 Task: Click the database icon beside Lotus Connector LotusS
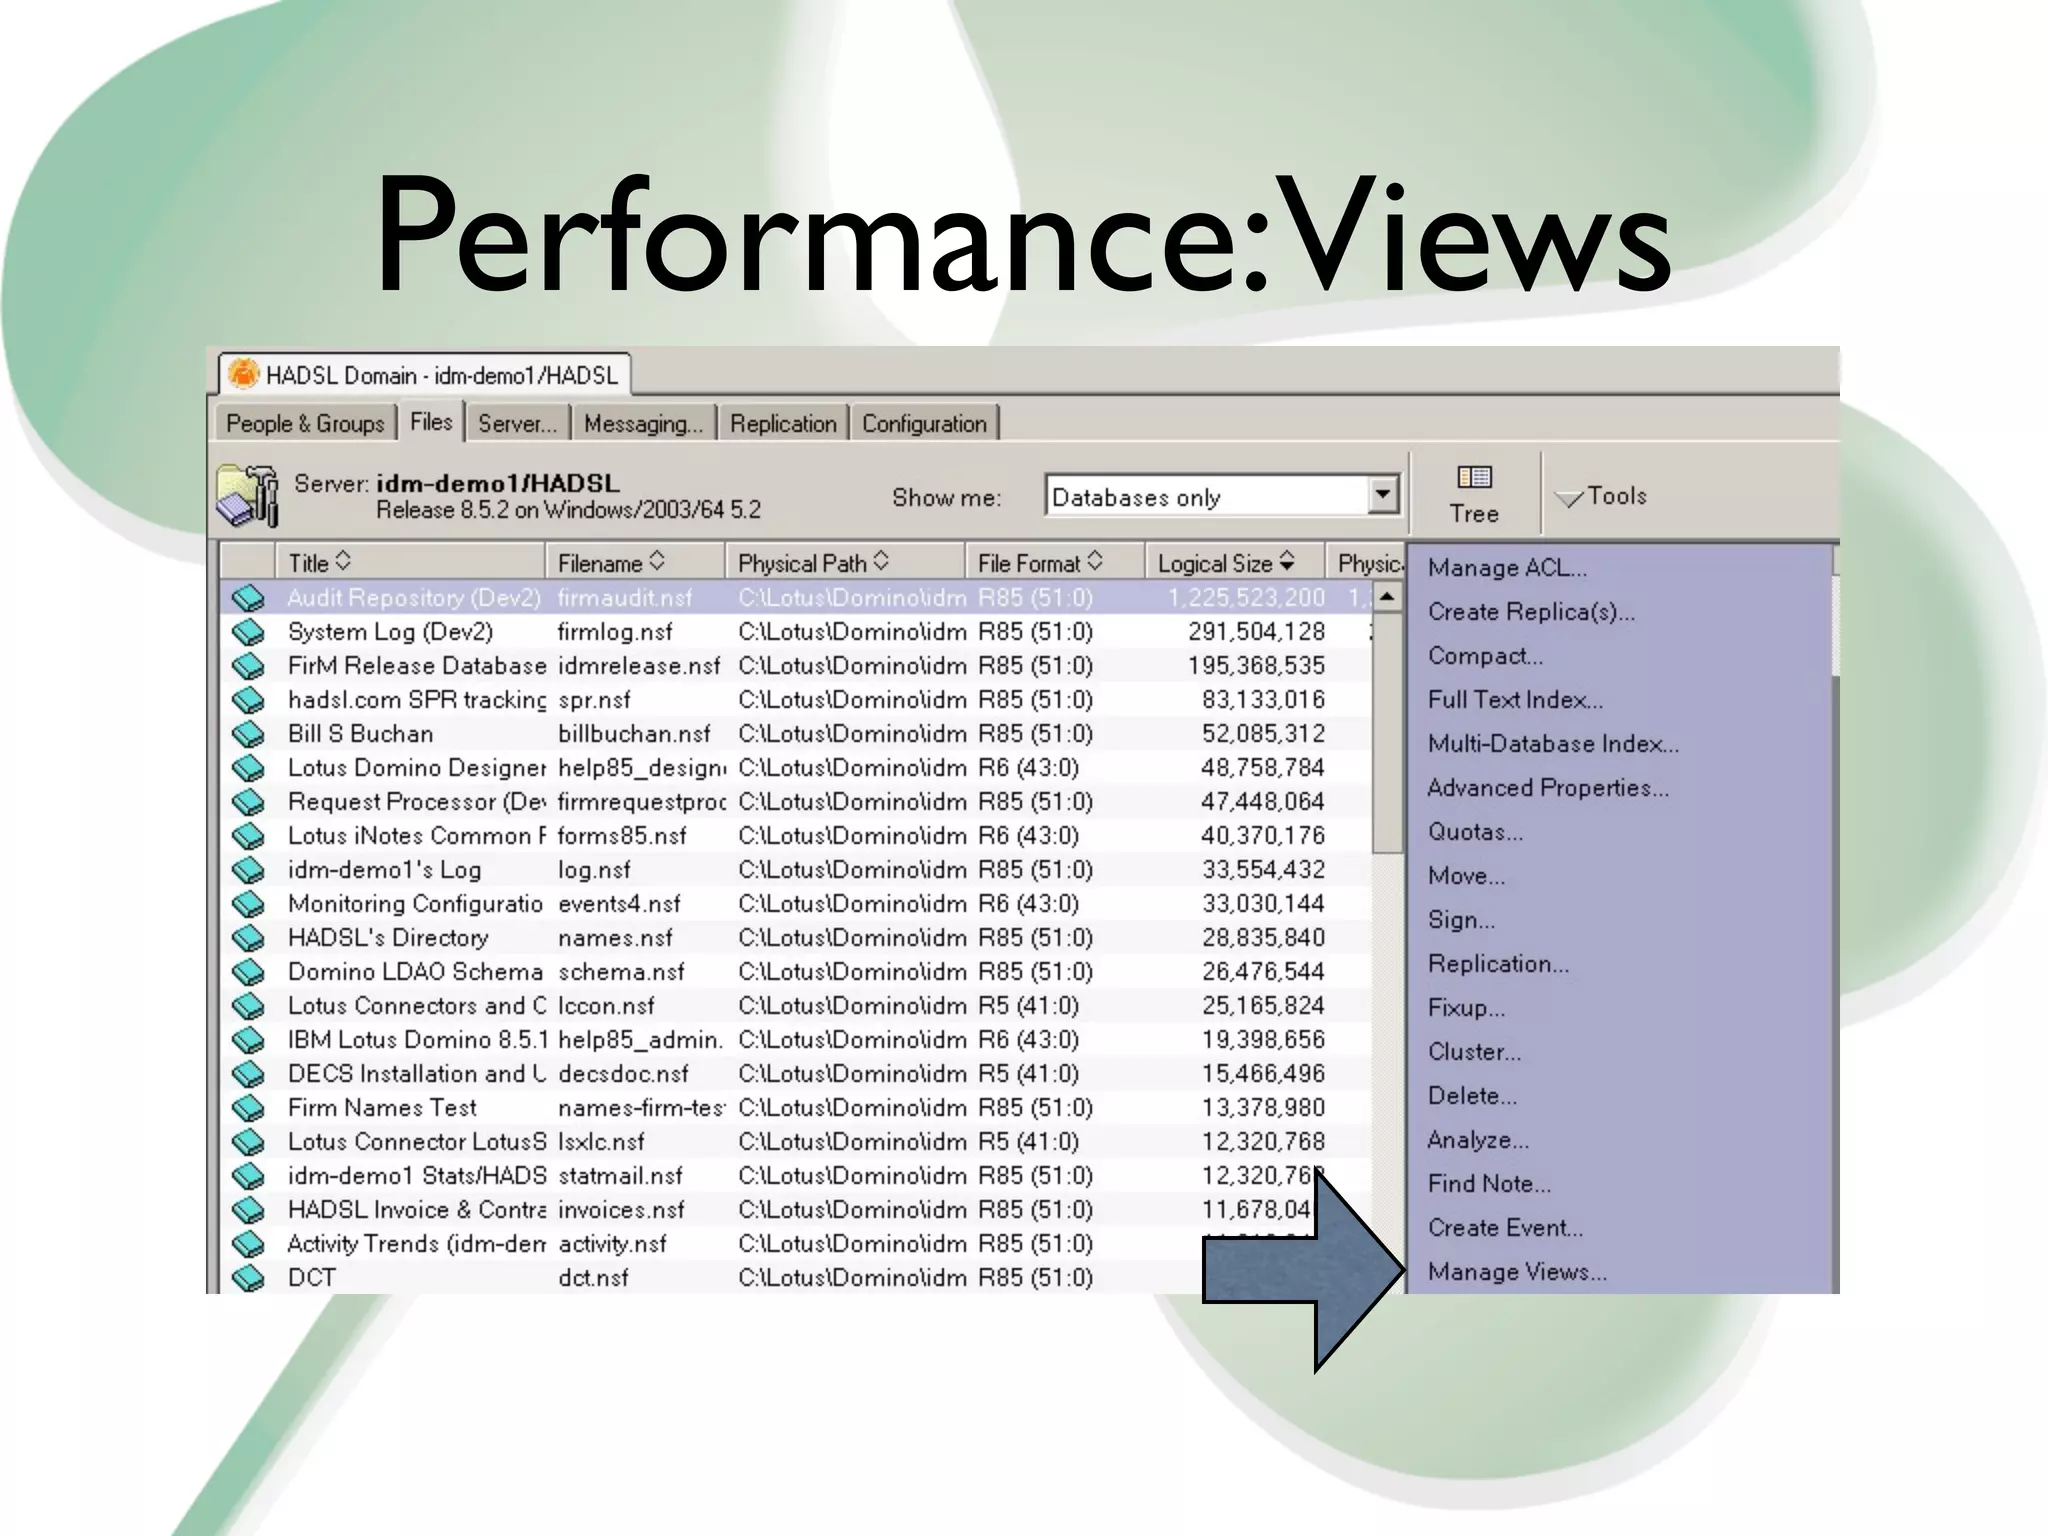coord(248,1142)
